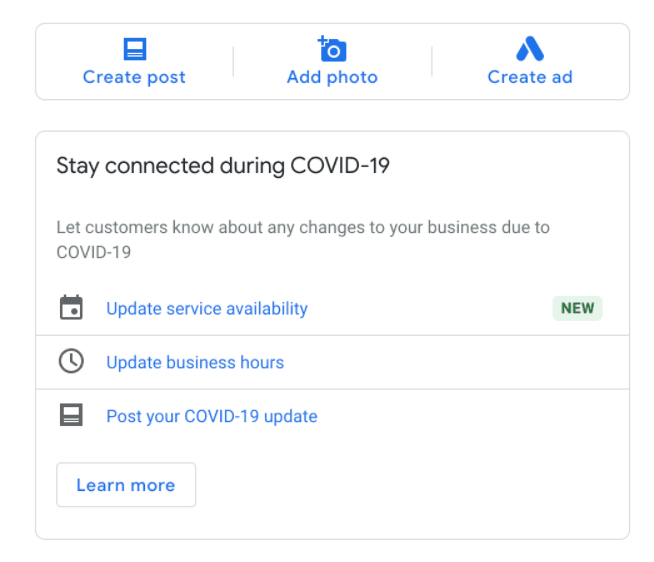Click the green NEW badge
654x562 pixels.
577,308
